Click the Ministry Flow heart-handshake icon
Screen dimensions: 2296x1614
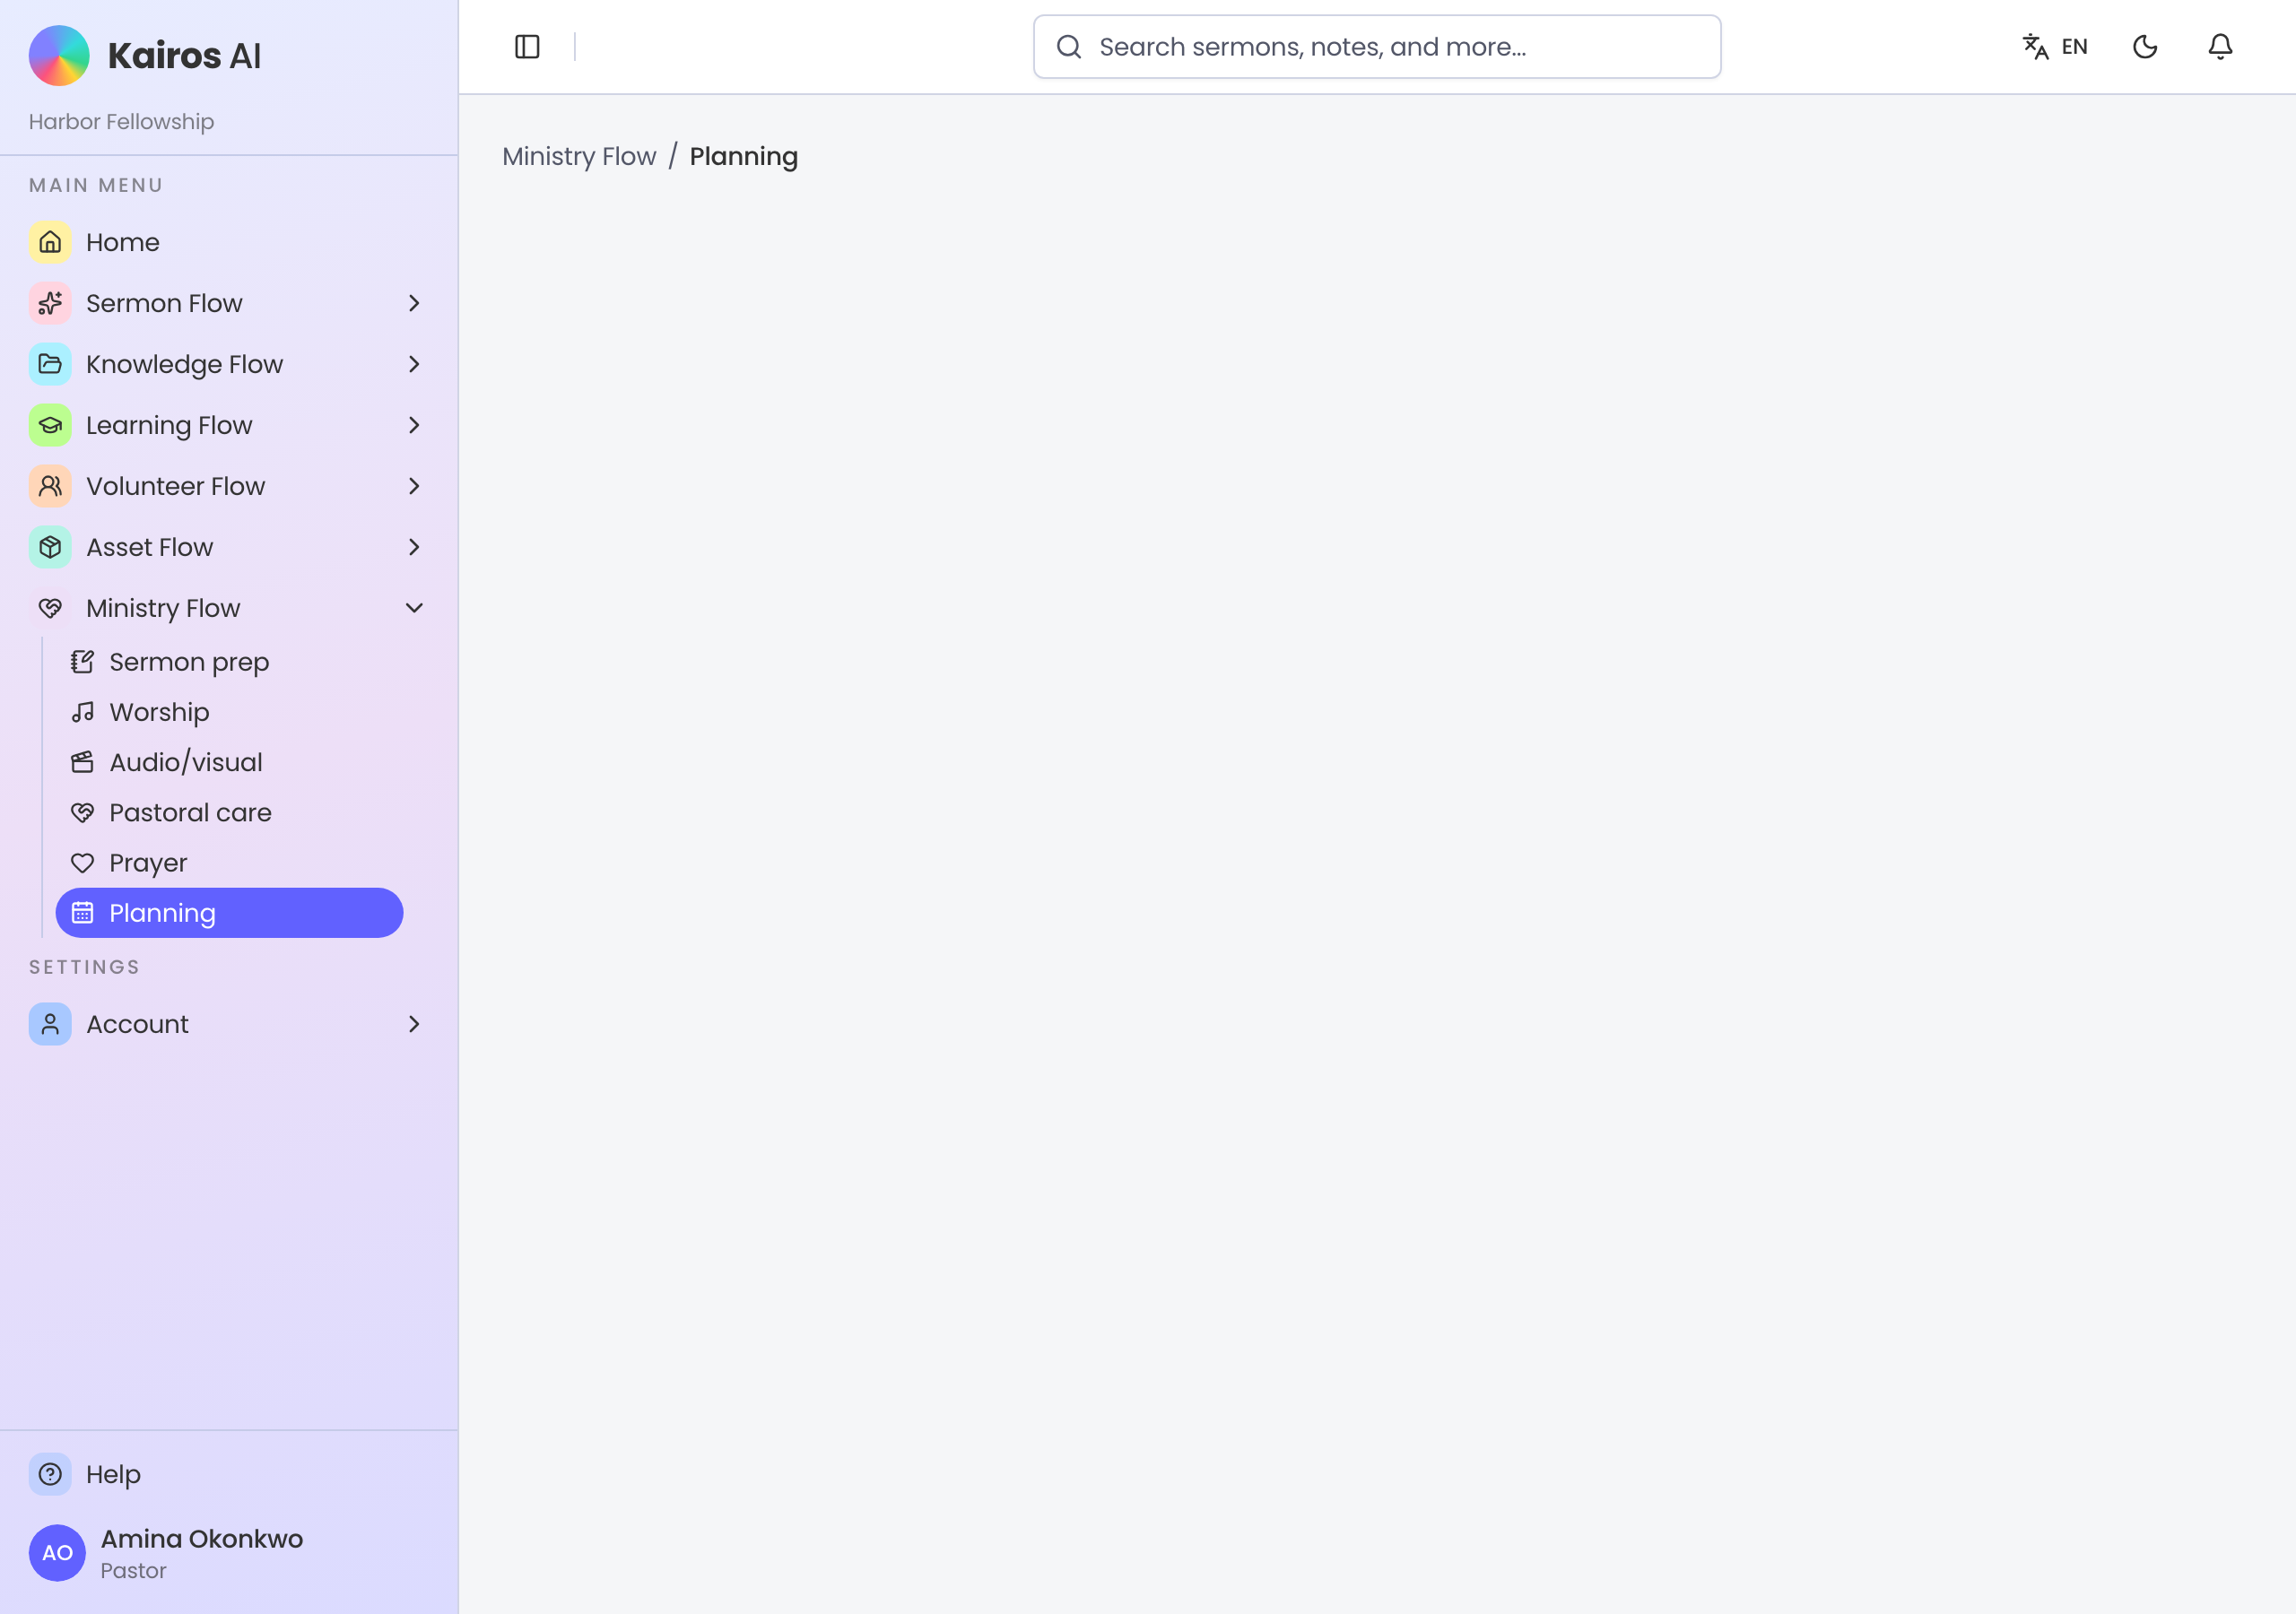50,608
